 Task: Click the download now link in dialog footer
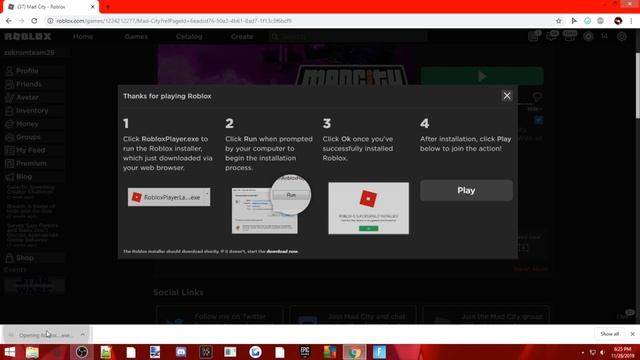pos(282,251)
